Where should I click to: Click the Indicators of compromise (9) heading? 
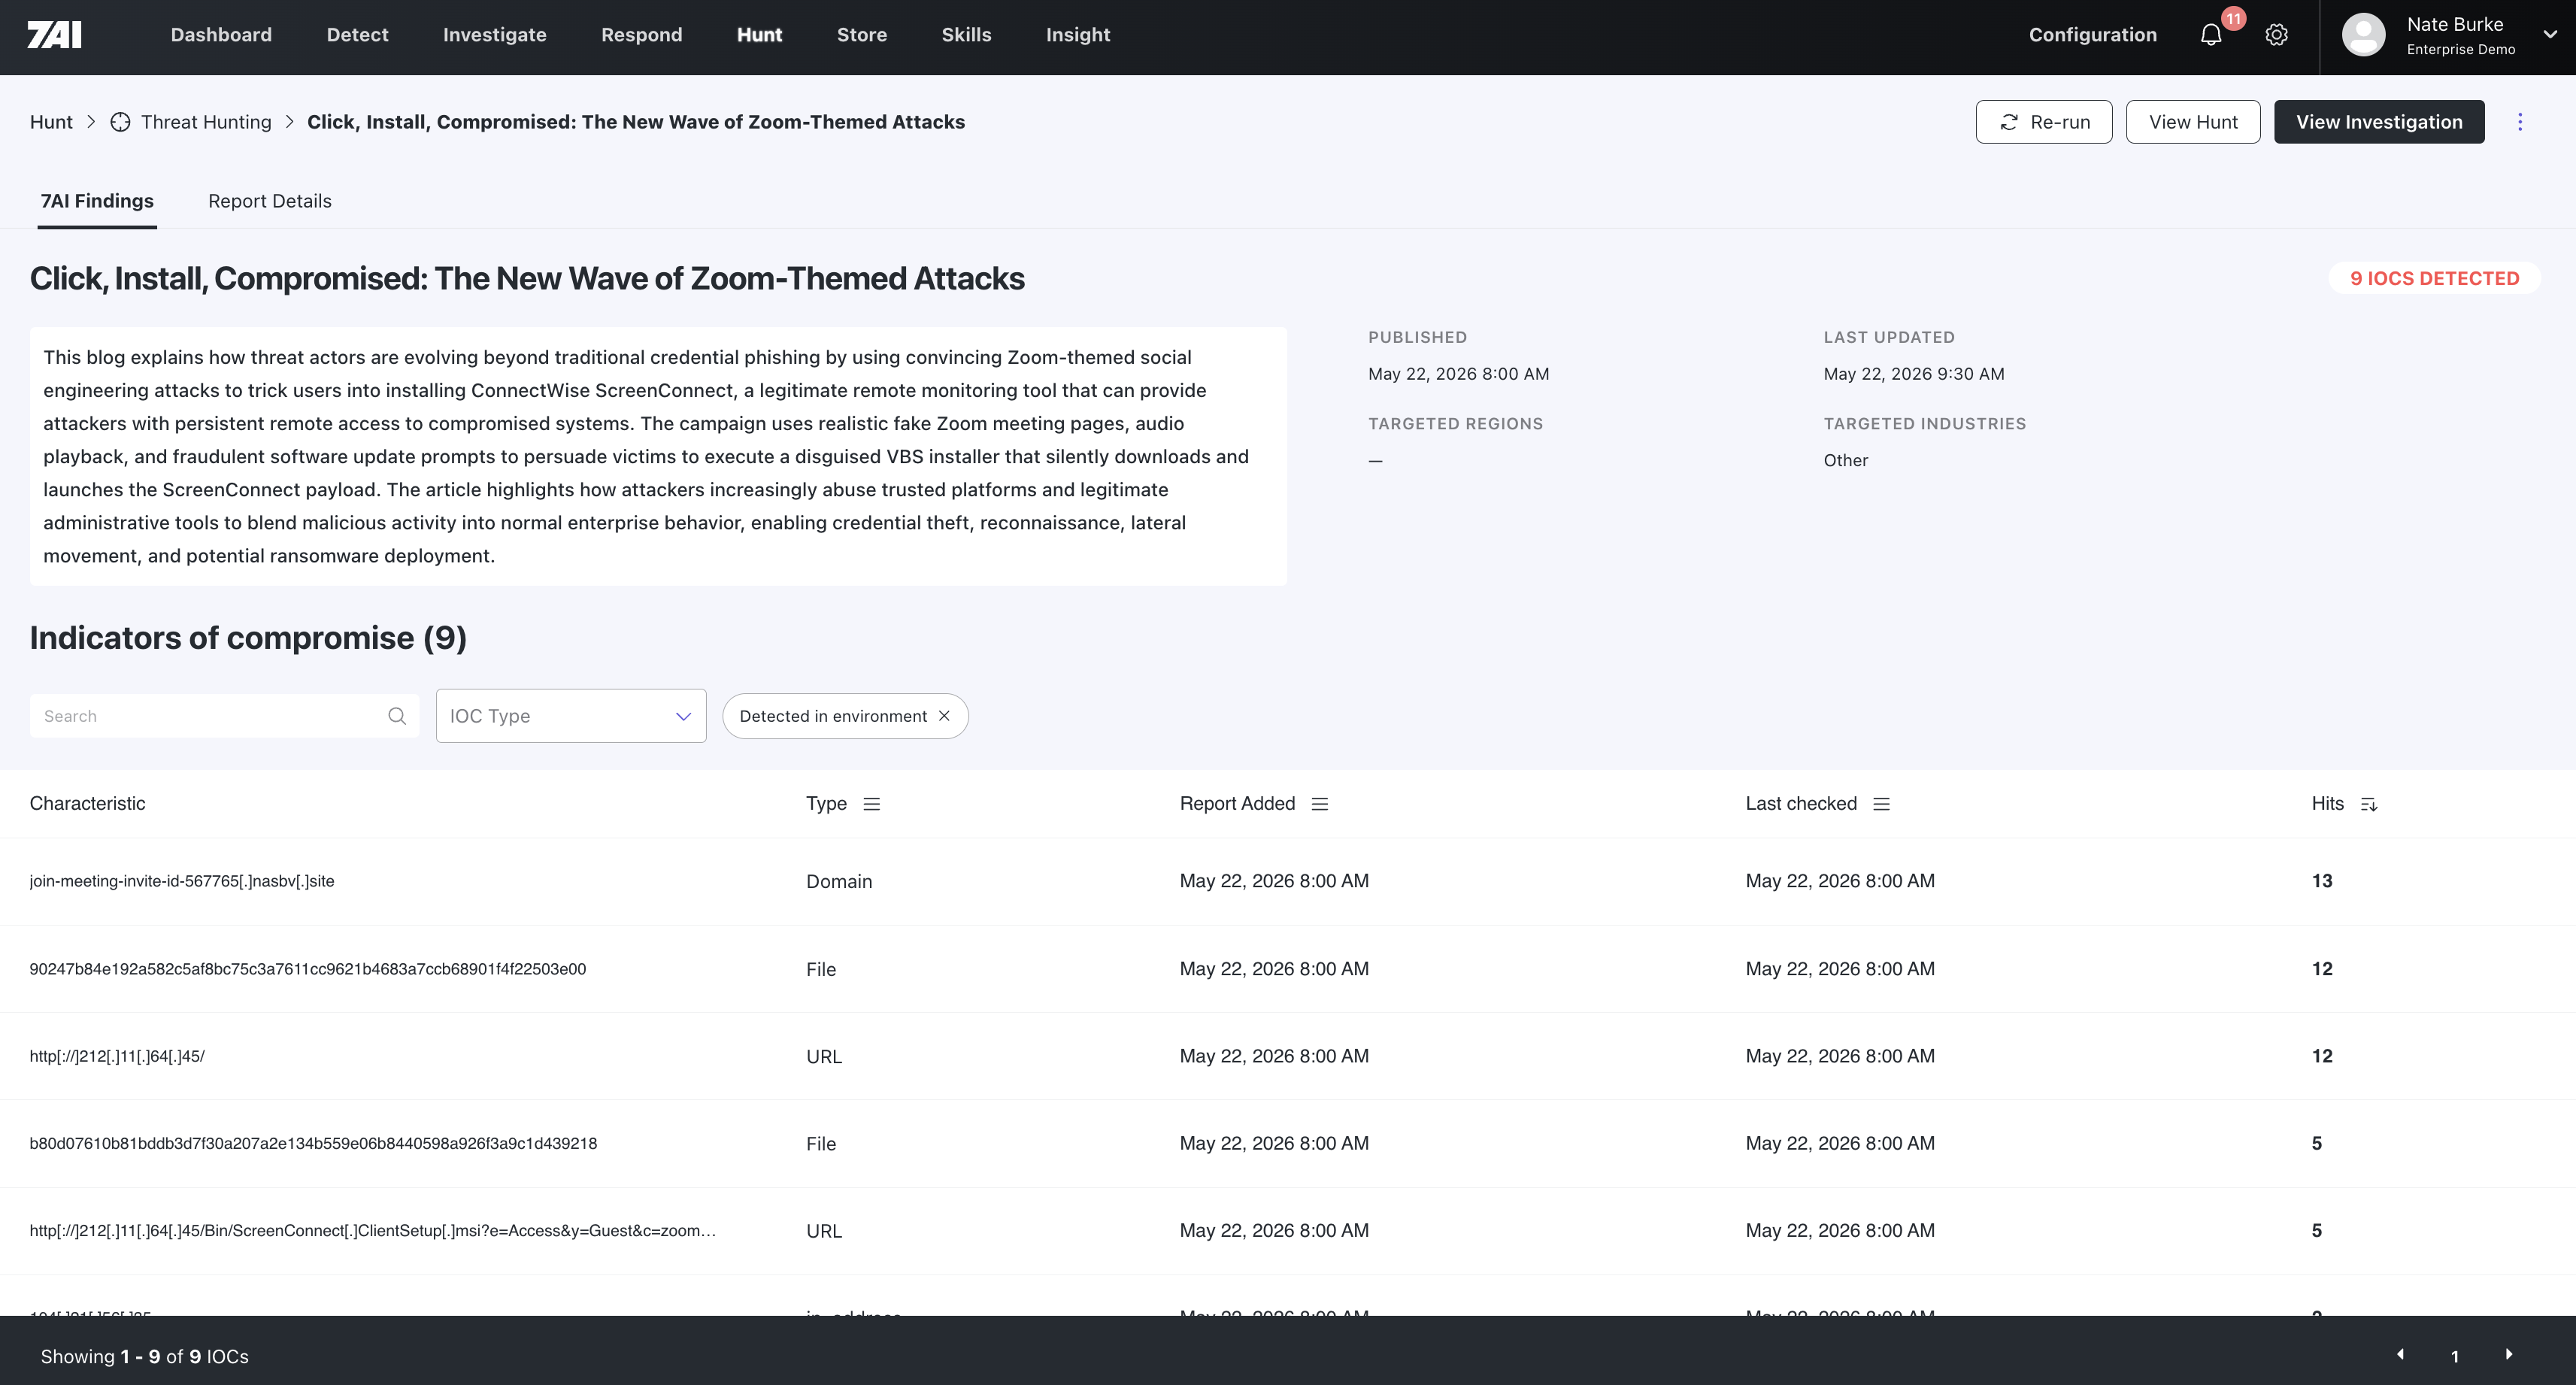pos(248,638)
